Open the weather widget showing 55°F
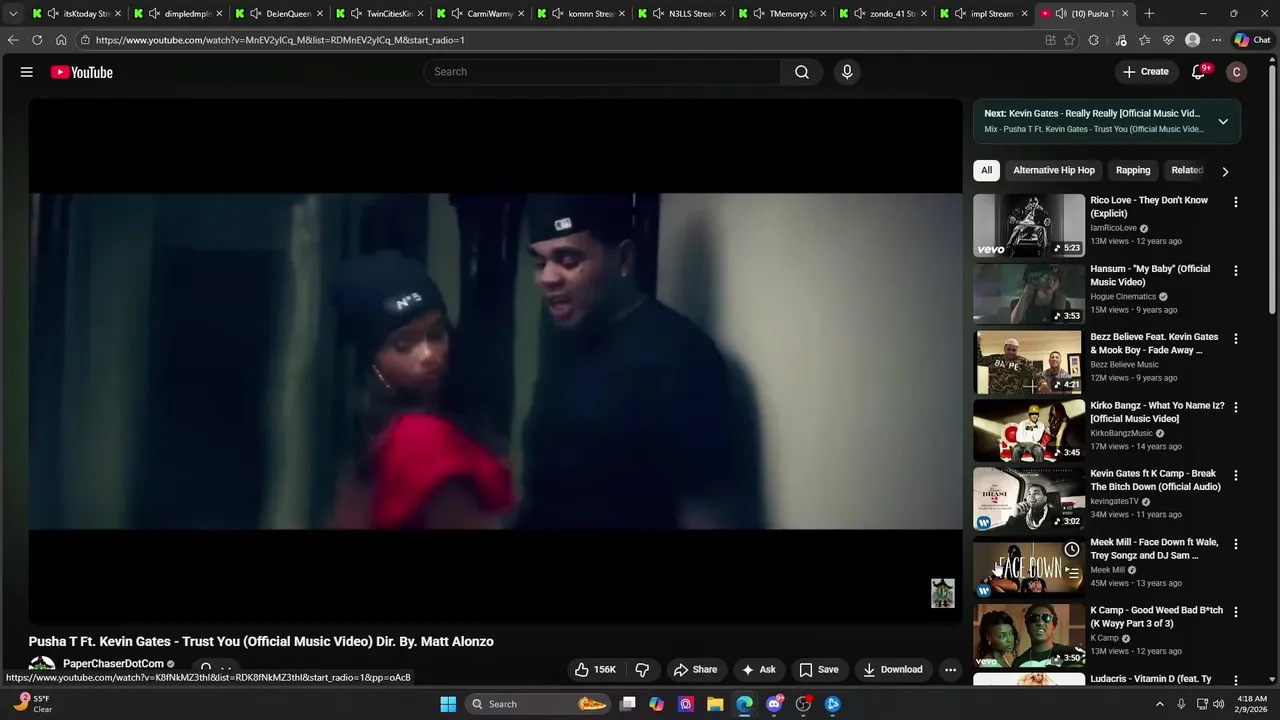Screen dimensions: 1280x720 (x=33, y=704)
